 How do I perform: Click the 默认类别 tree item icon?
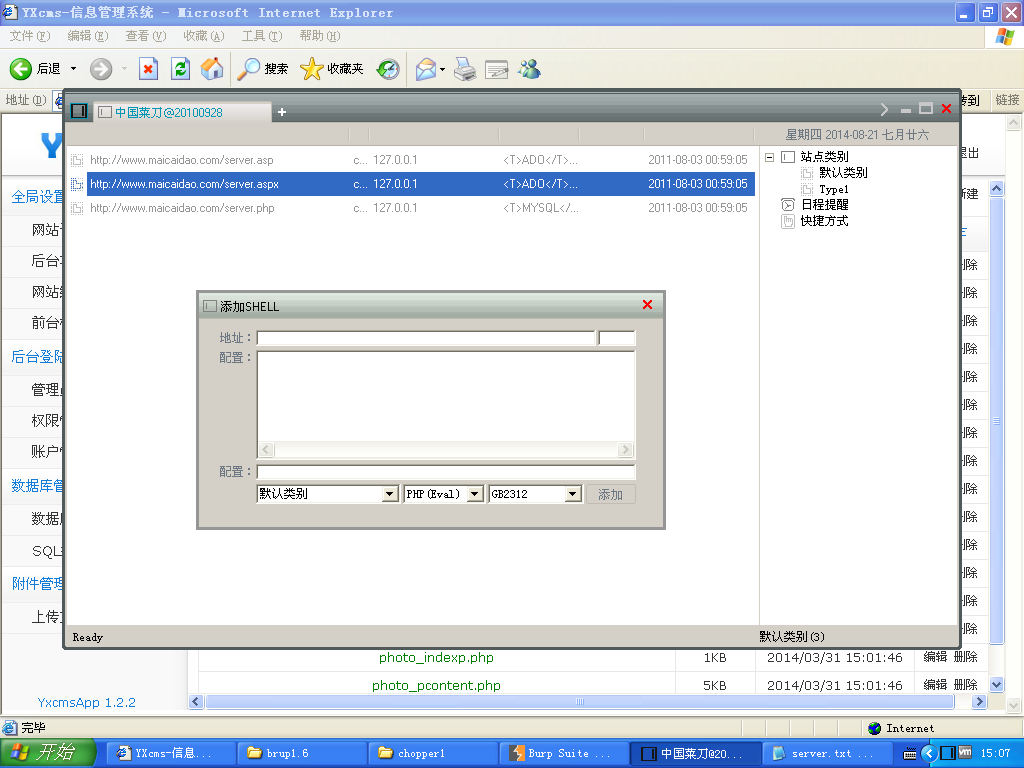pyautogui.click(x=807, y=173)
